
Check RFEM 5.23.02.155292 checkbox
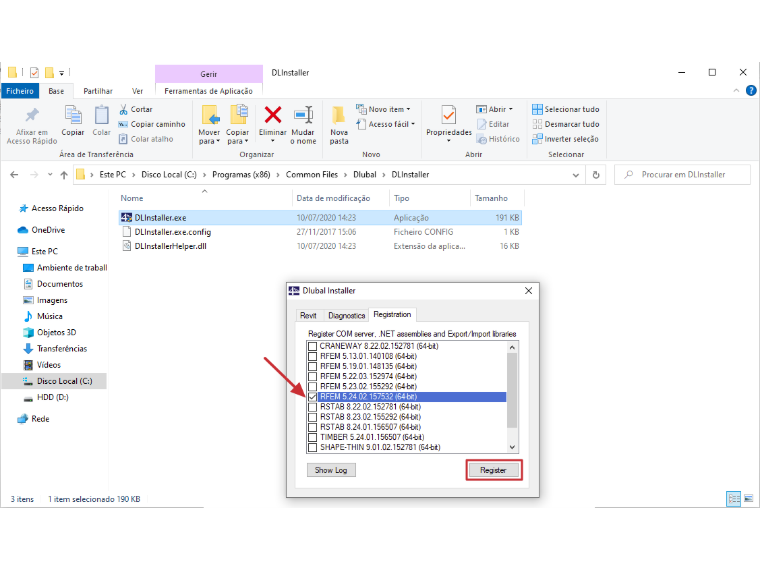click(313, 387)
